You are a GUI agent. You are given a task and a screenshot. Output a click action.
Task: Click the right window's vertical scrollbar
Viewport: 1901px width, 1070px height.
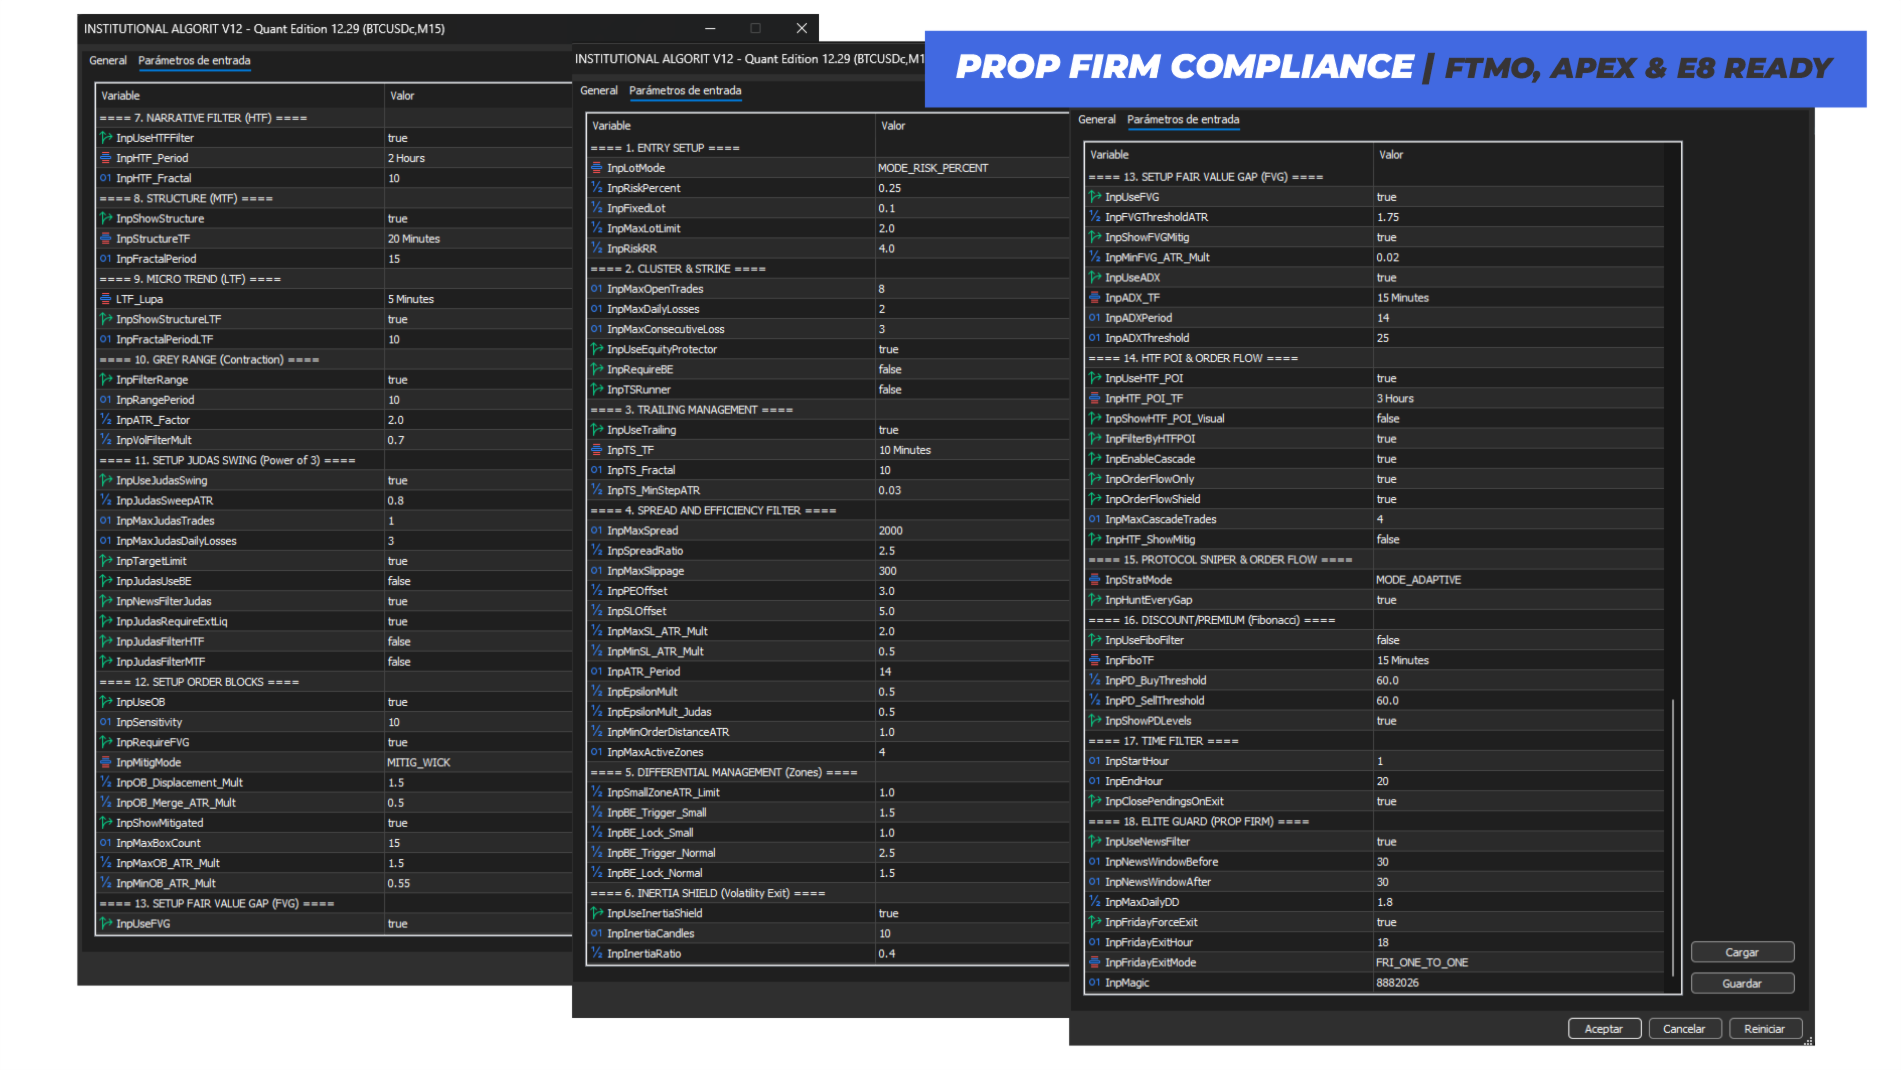1672,838
